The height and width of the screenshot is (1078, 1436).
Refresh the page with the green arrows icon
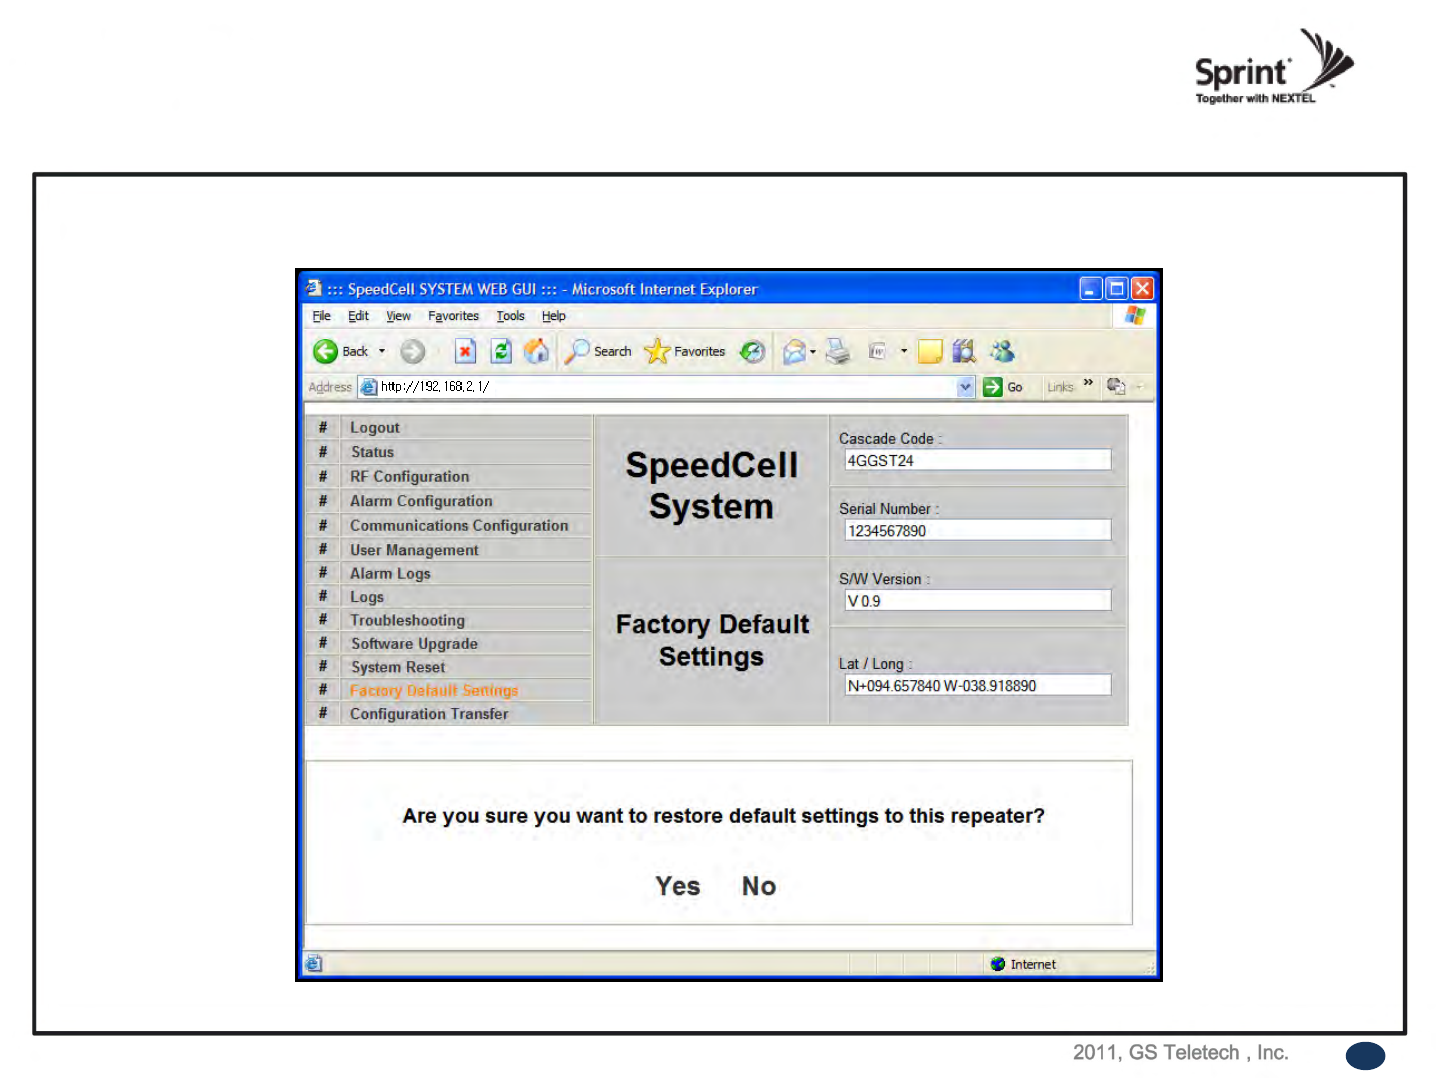(501, 351)
